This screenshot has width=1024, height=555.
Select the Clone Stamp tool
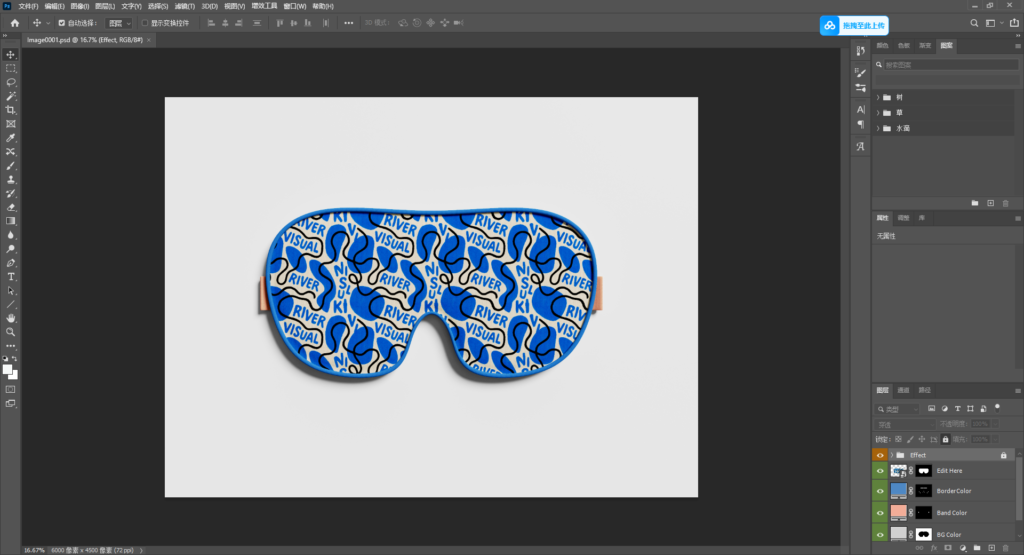click(x=10, y=180)
